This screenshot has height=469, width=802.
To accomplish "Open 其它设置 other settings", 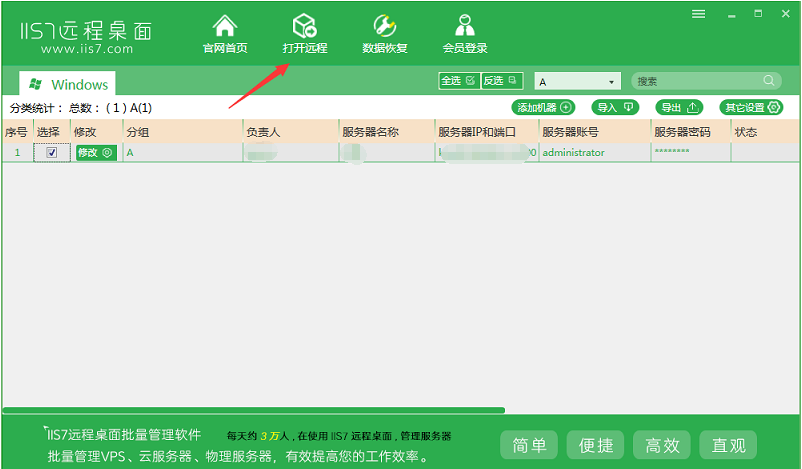I will click(x=751, y=107).
